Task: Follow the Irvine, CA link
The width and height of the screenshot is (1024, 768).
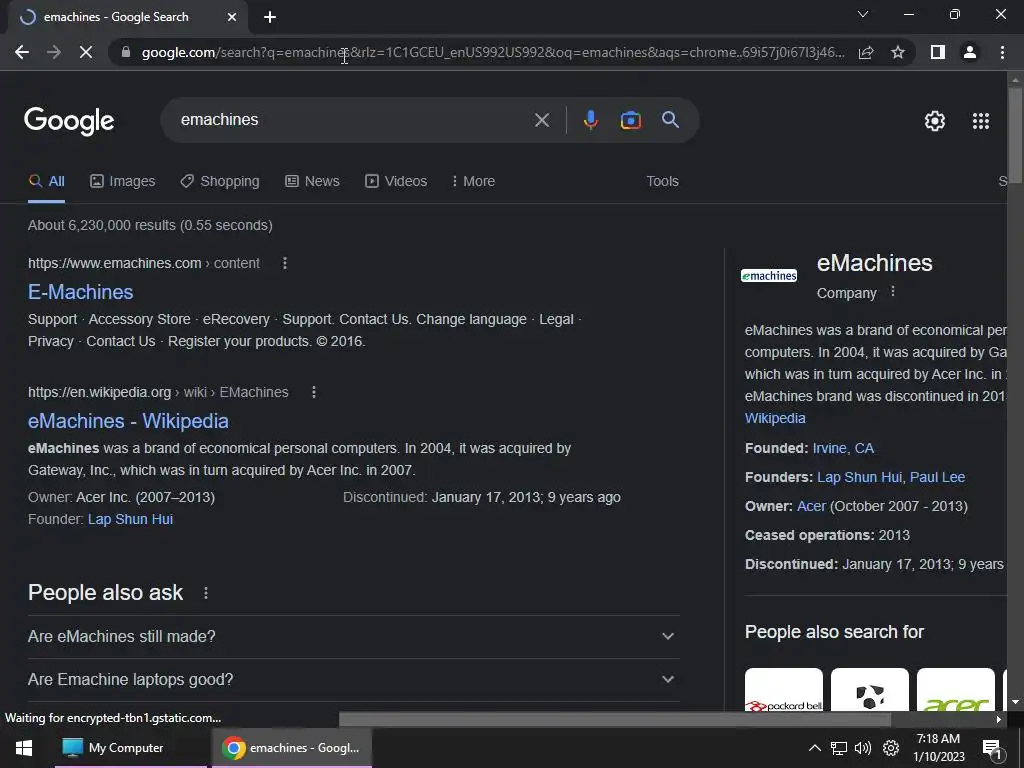Action: click(x=842, y=448)
